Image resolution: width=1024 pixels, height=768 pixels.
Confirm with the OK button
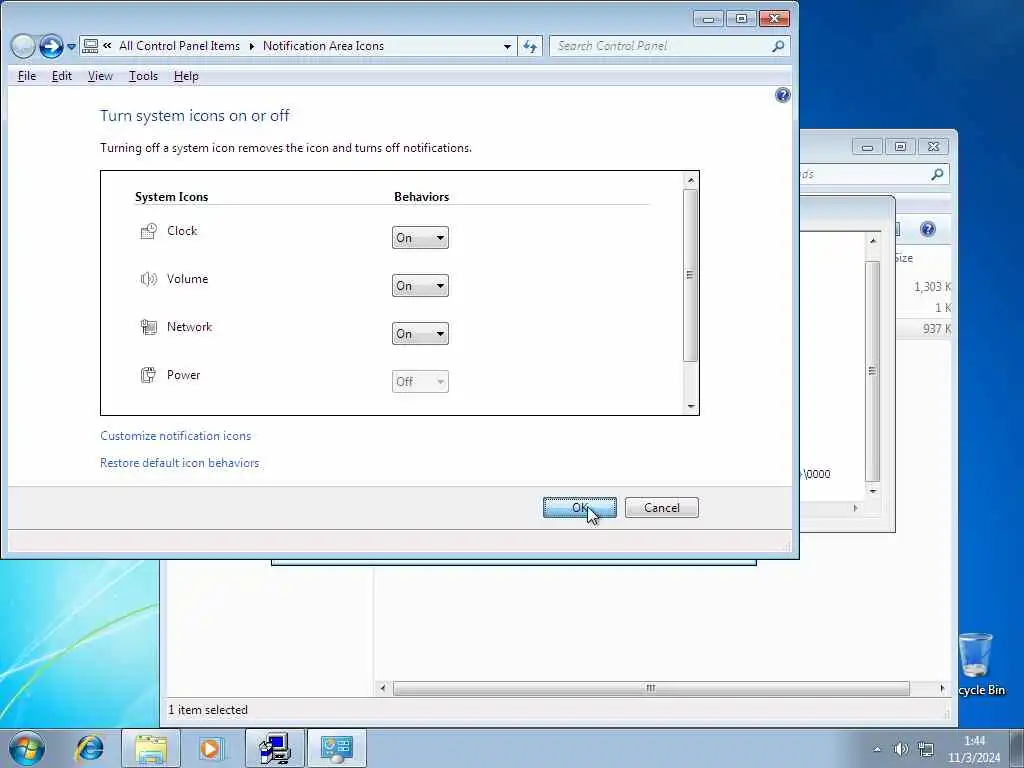click(x=579, y=507)
